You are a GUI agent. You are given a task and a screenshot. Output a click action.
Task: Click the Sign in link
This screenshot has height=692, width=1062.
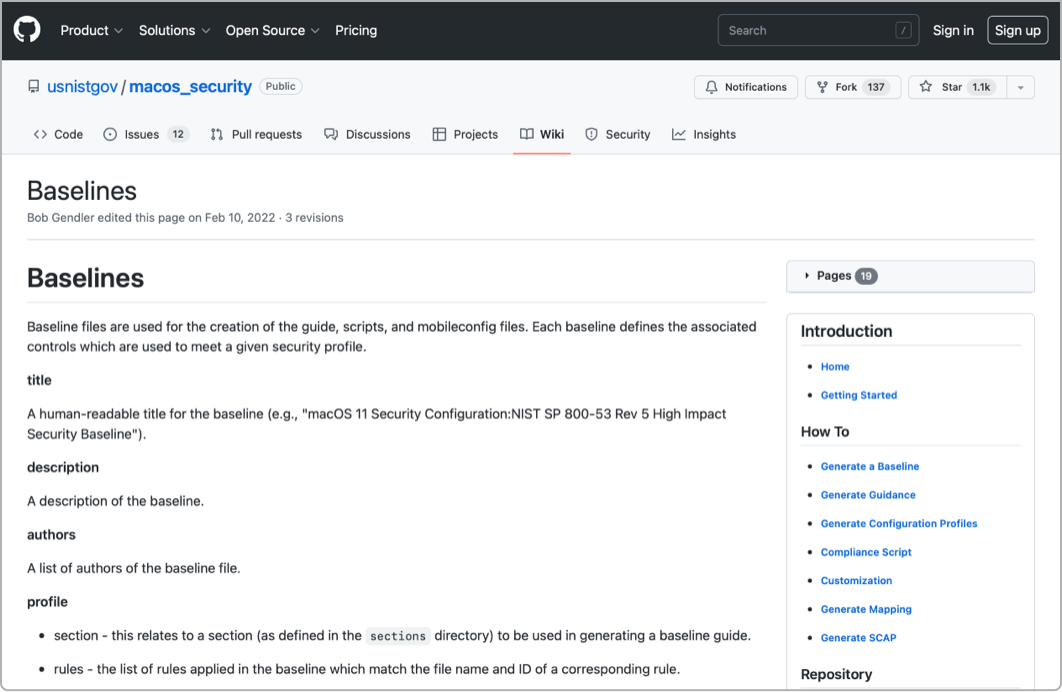tap(953, 30)
